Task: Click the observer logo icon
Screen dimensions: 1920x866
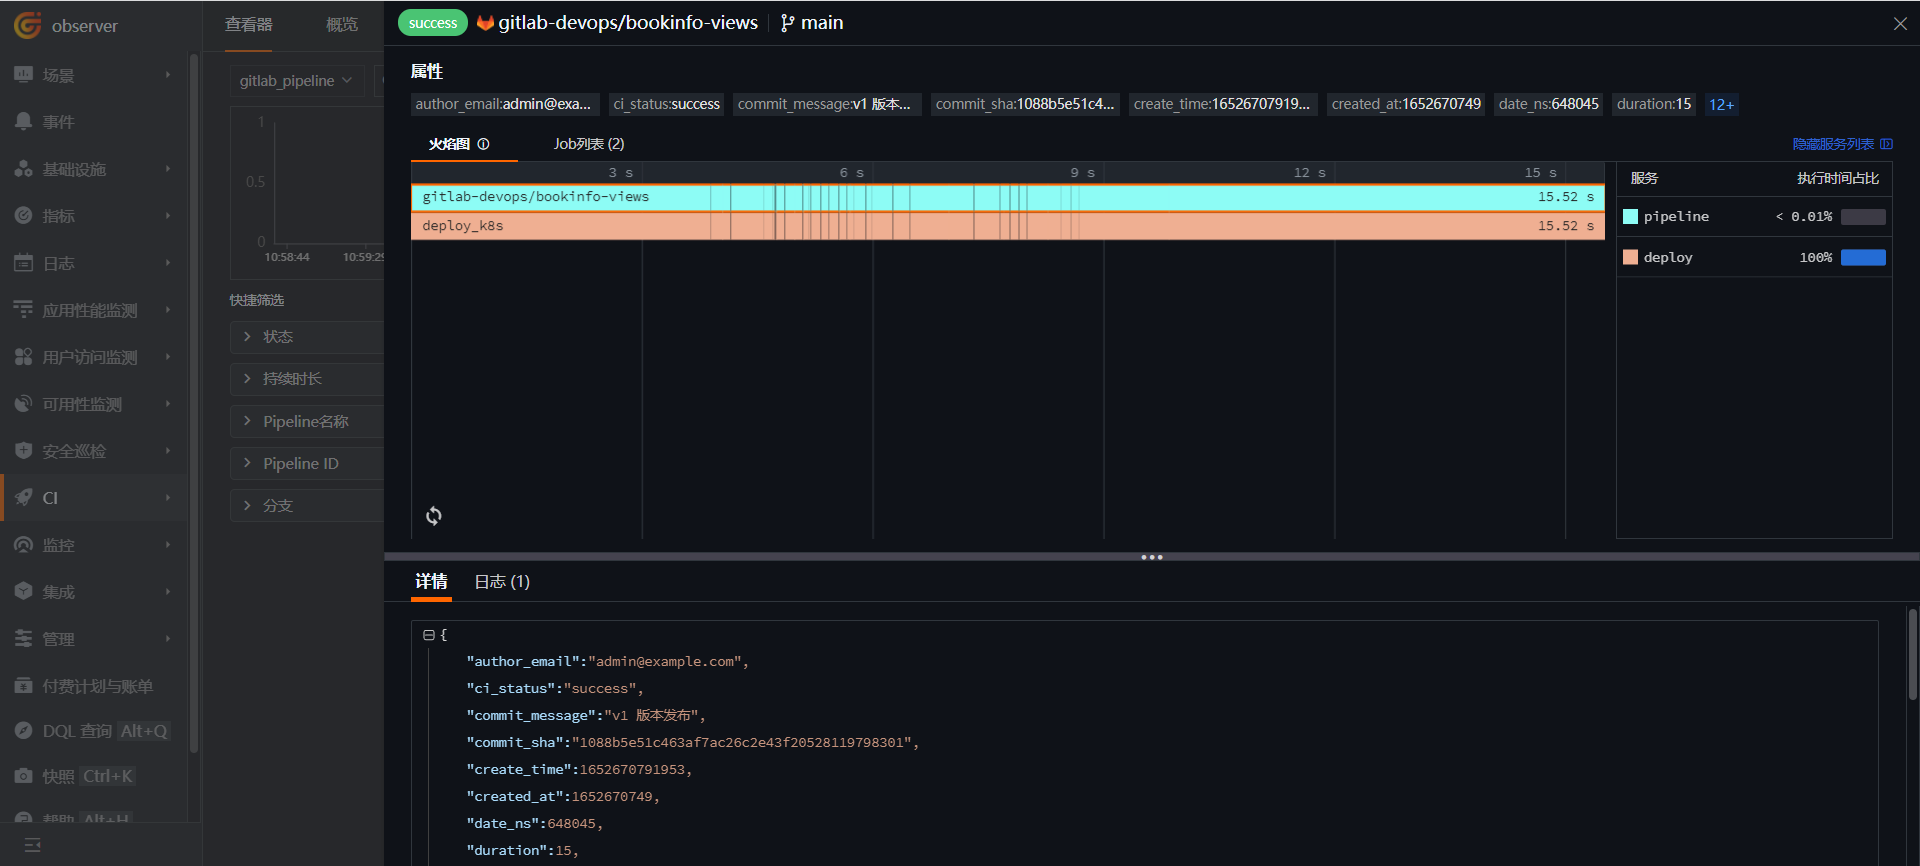Action: (x=27, y=25)
